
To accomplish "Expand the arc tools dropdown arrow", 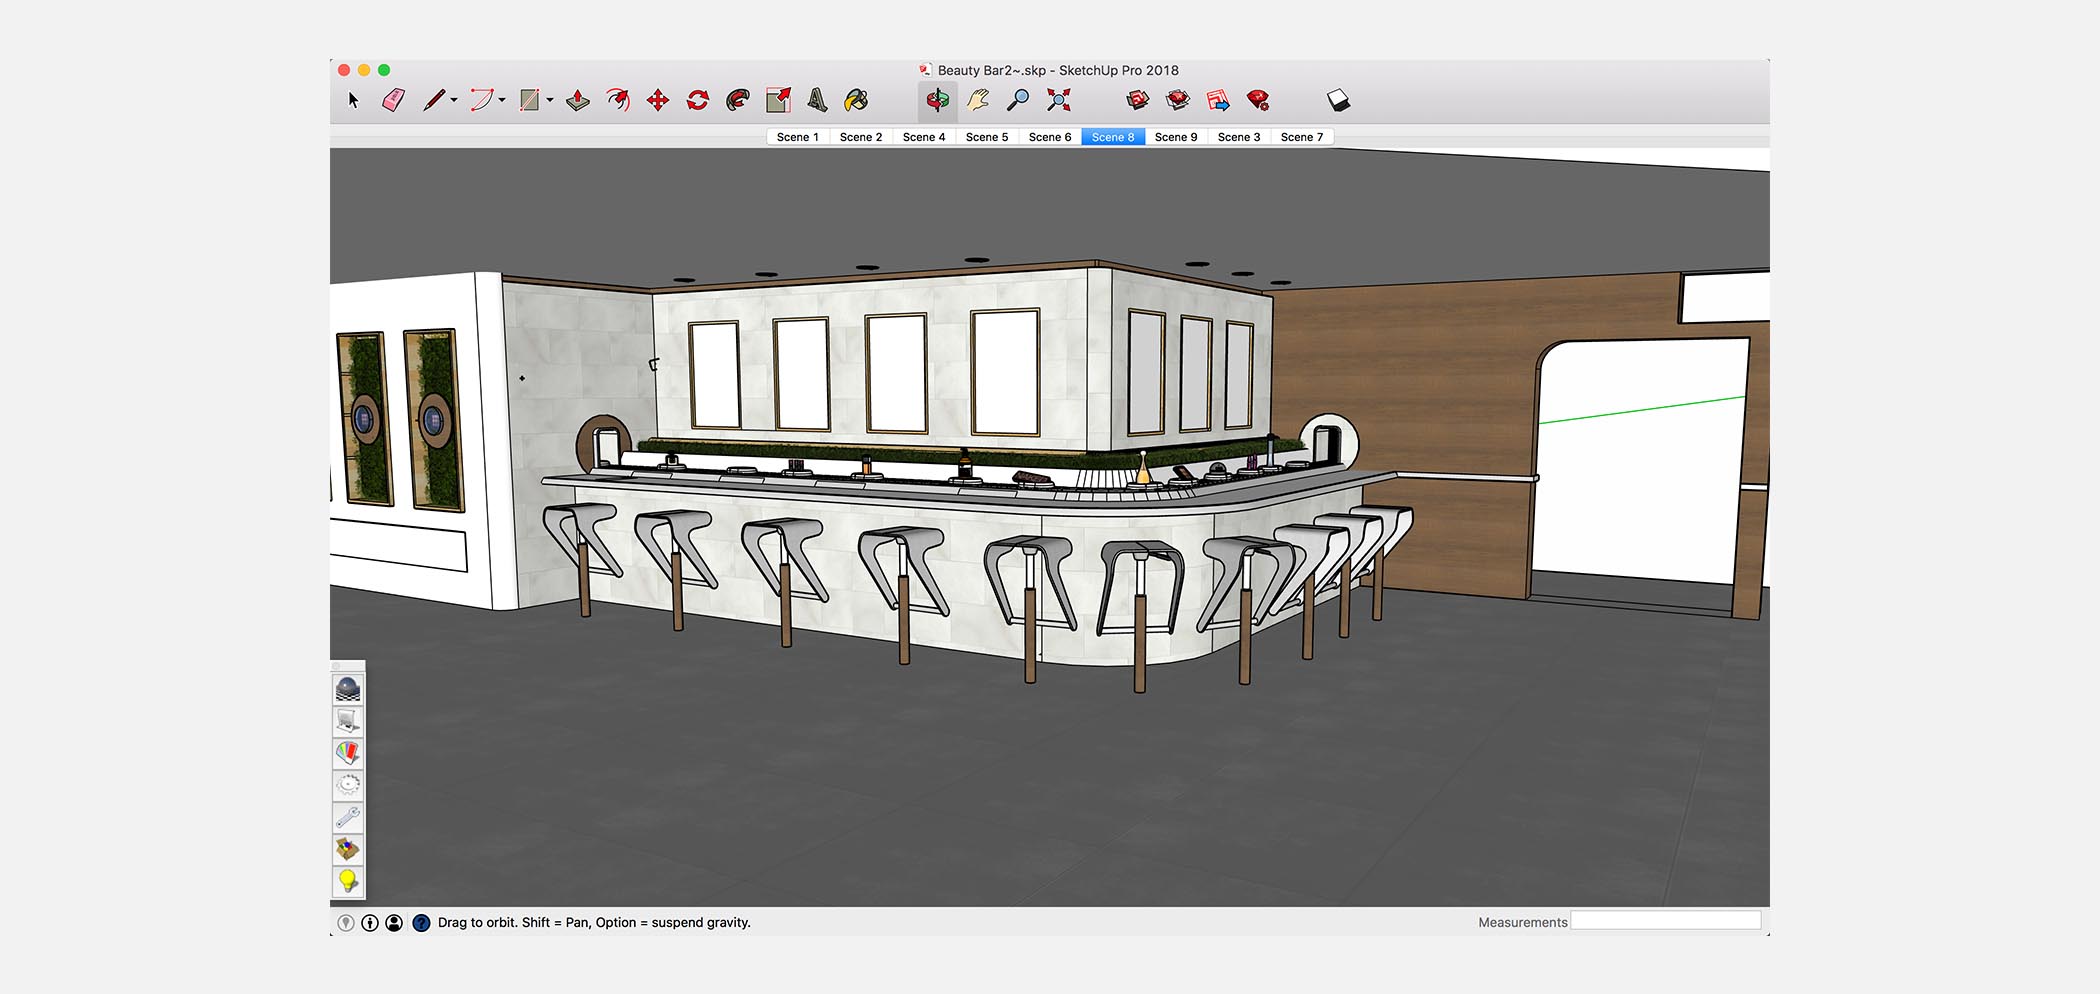I will 502,100.
